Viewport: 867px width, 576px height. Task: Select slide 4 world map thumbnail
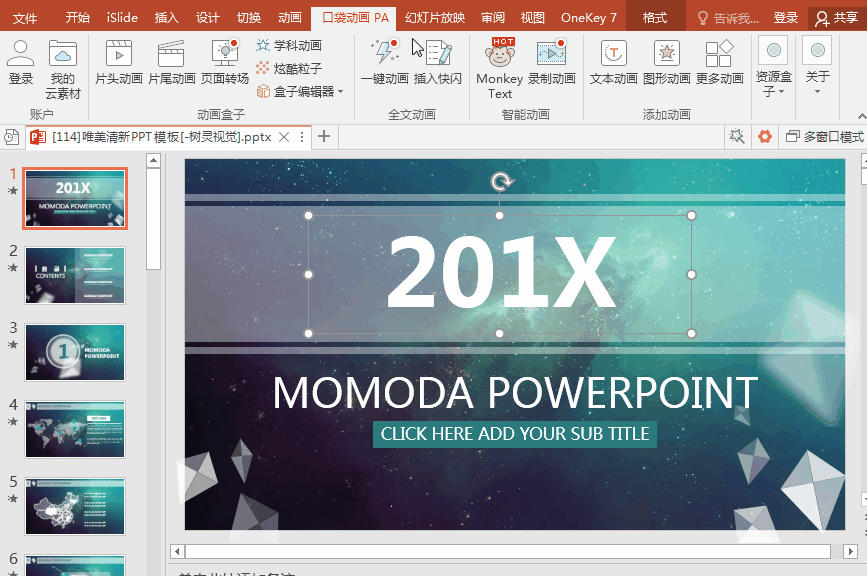tap(75, 429)
